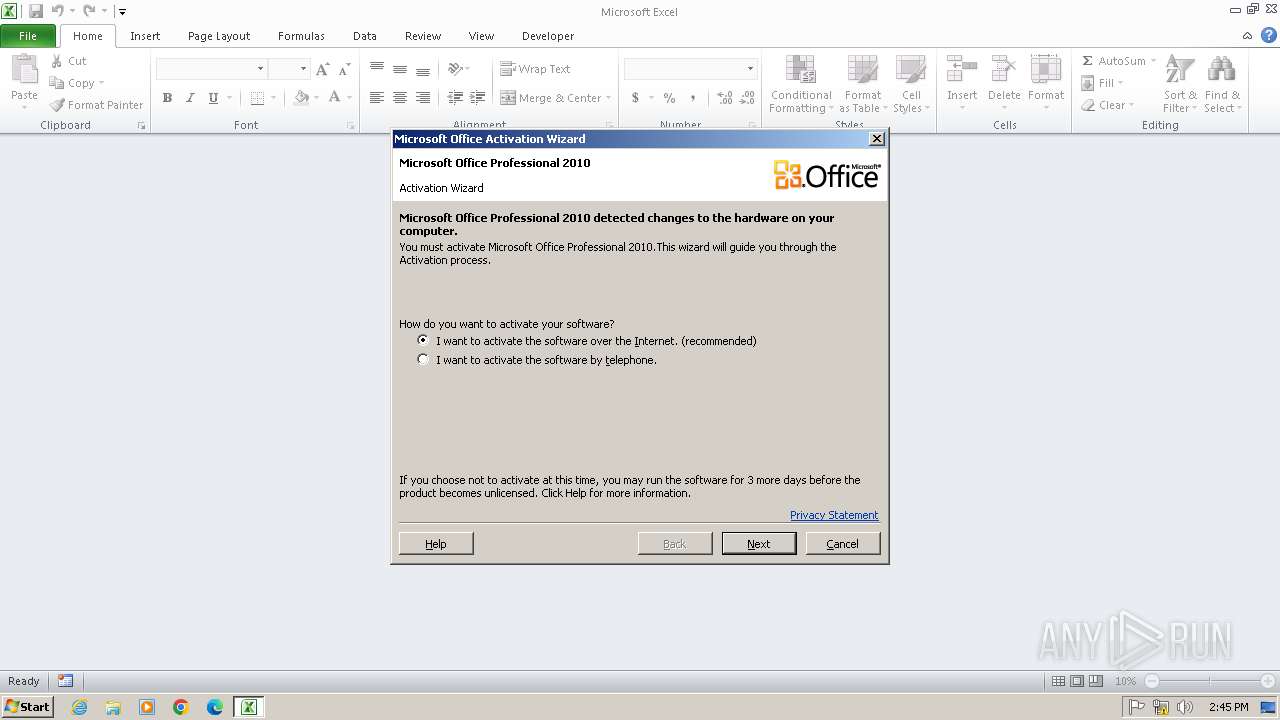Click the Paste icon in Clipboard
Screen dimensions: 1280x720
[x=24, y=70]
